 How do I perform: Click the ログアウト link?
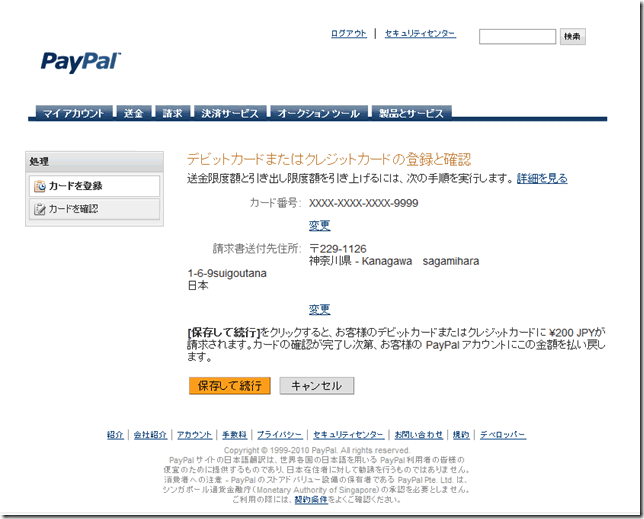(349, 34)
